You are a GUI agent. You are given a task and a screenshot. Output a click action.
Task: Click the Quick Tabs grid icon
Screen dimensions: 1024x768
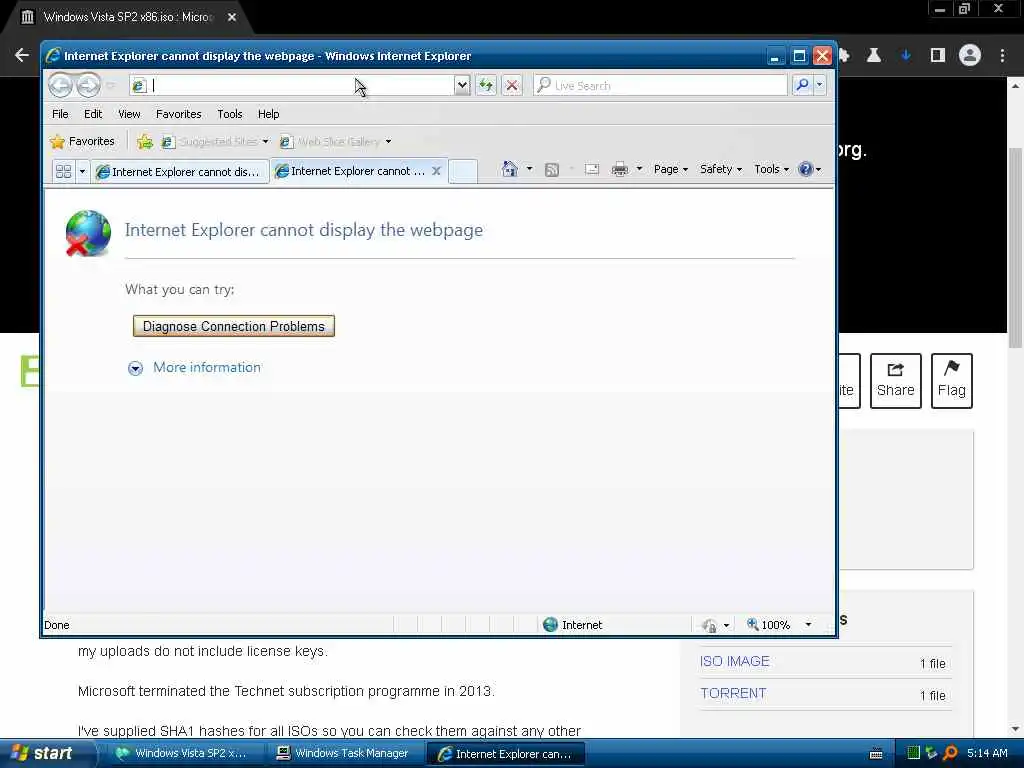[63, 171]
